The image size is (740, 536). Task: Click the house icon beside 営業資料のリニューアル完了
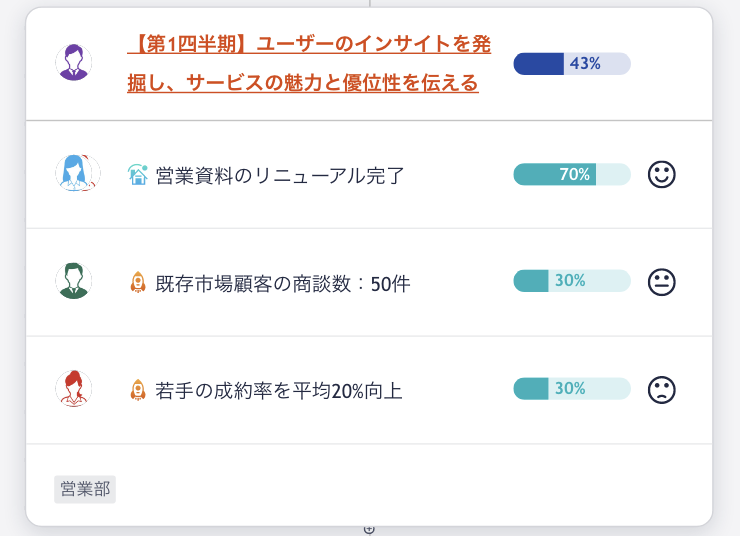(138, 175)
